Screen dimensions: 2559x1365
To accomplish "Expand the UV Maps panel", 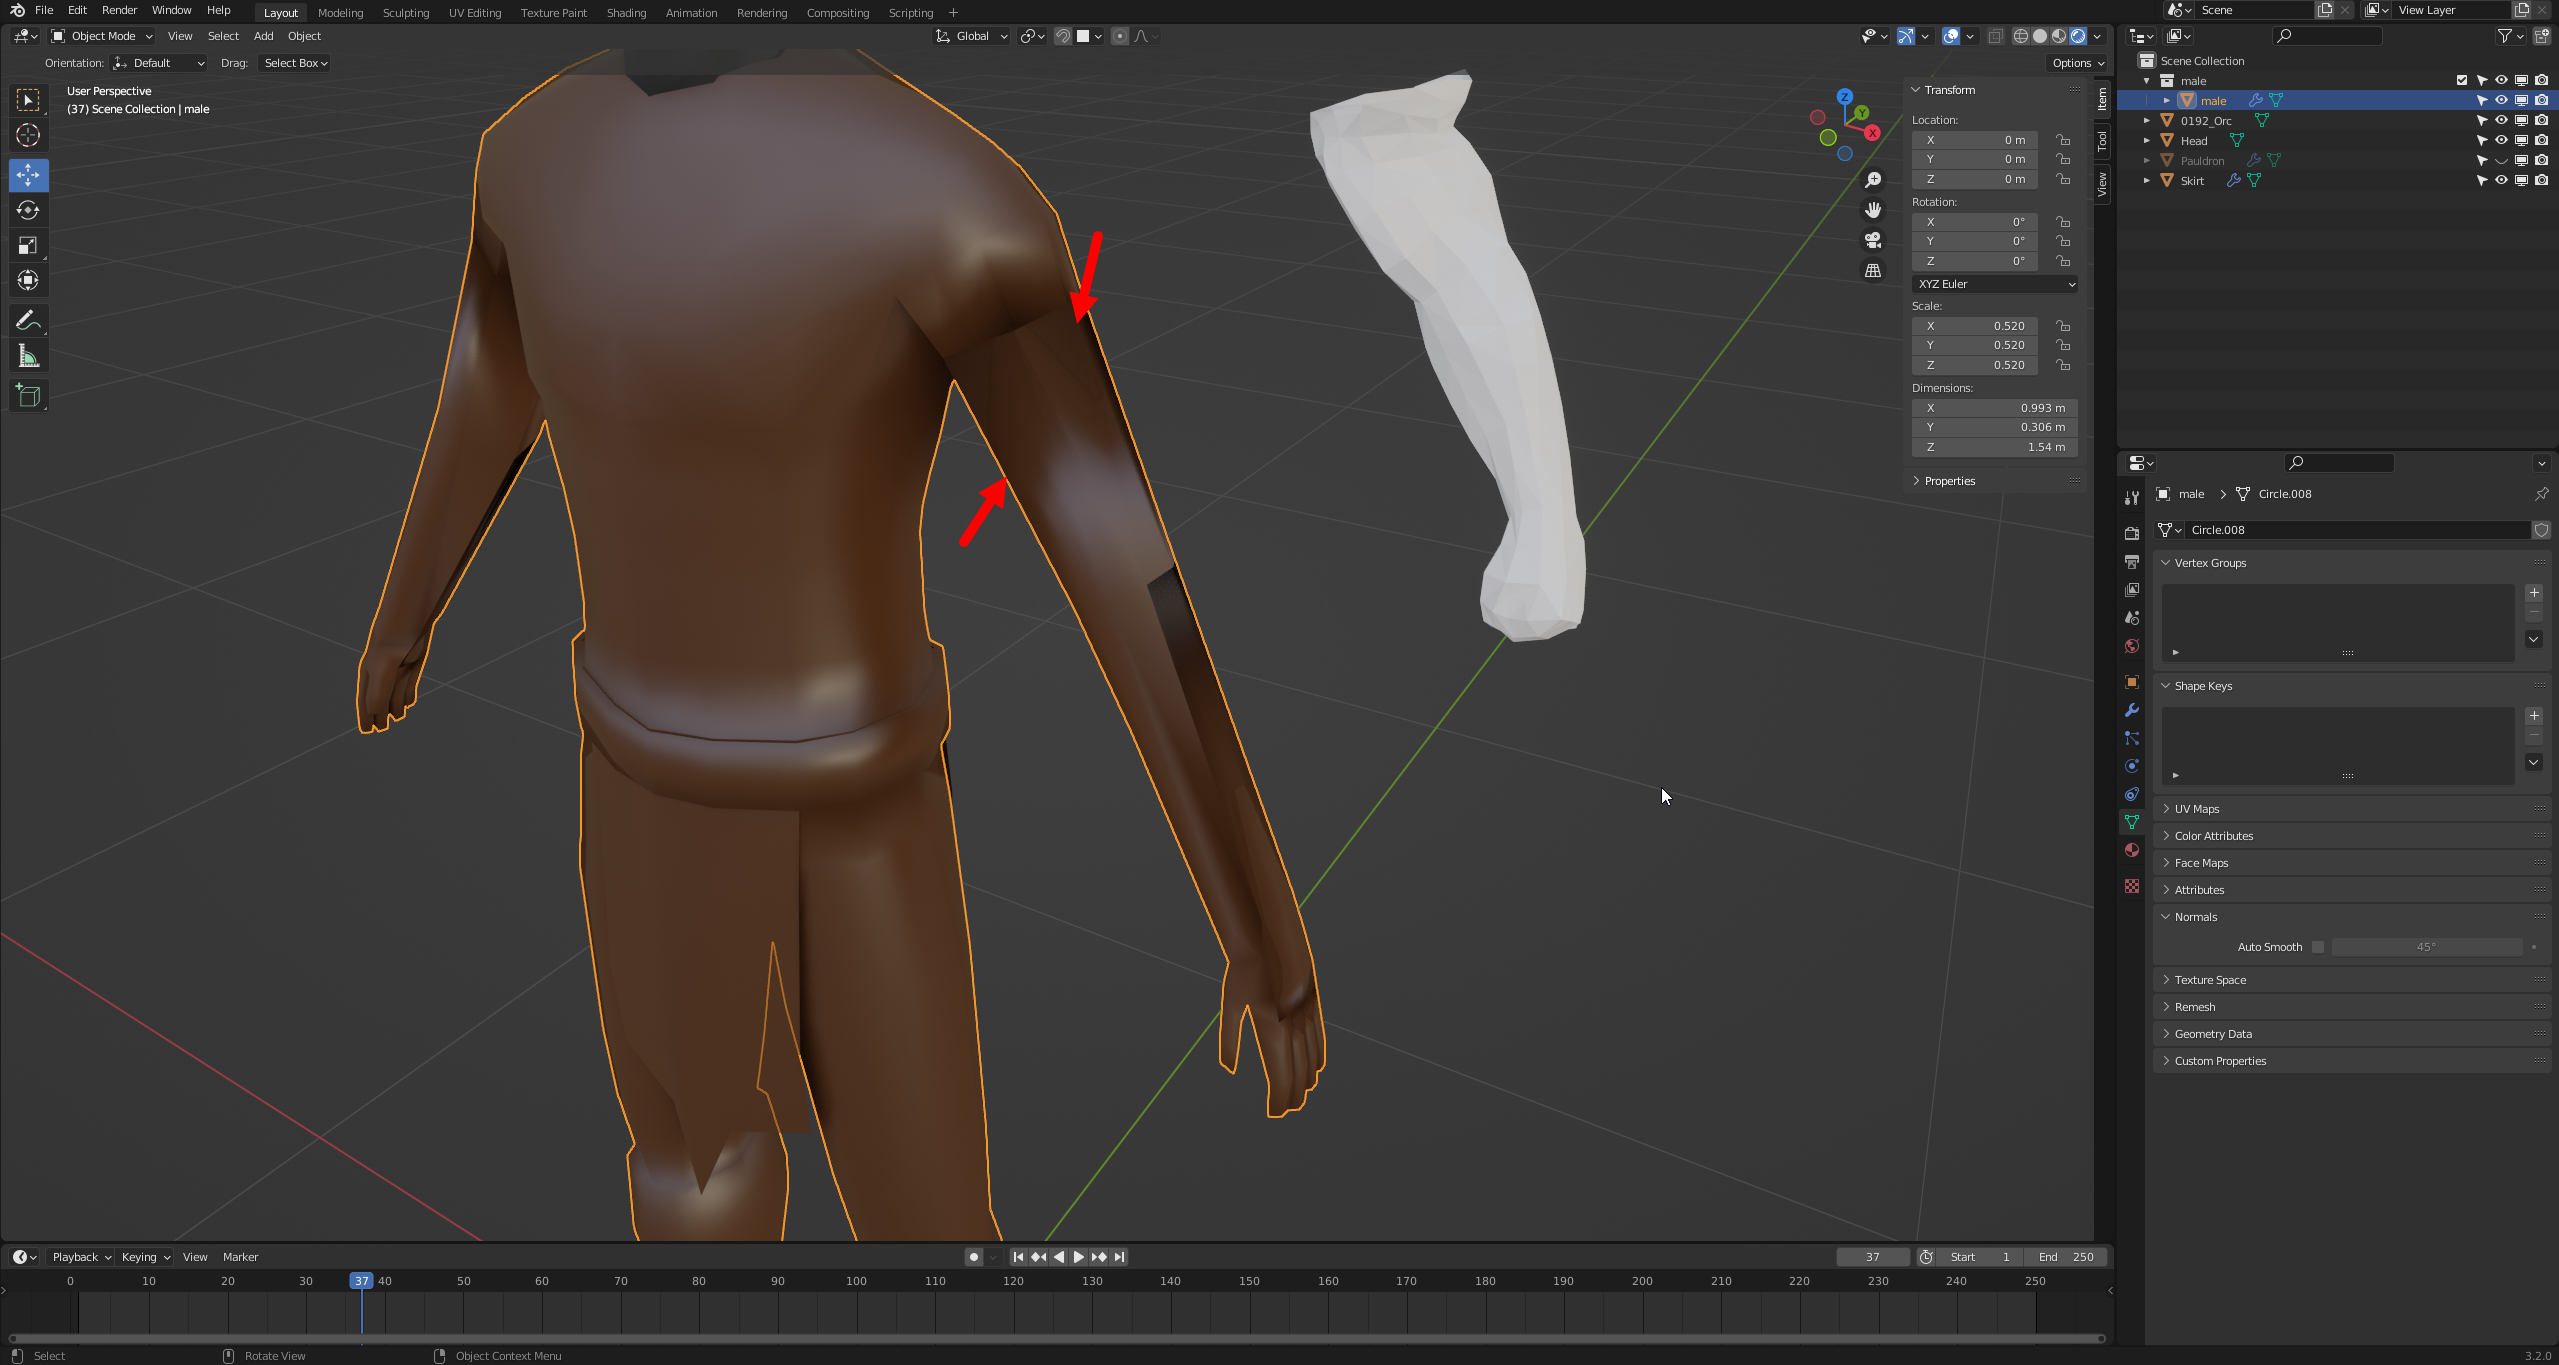I will tap(2196, 809).
